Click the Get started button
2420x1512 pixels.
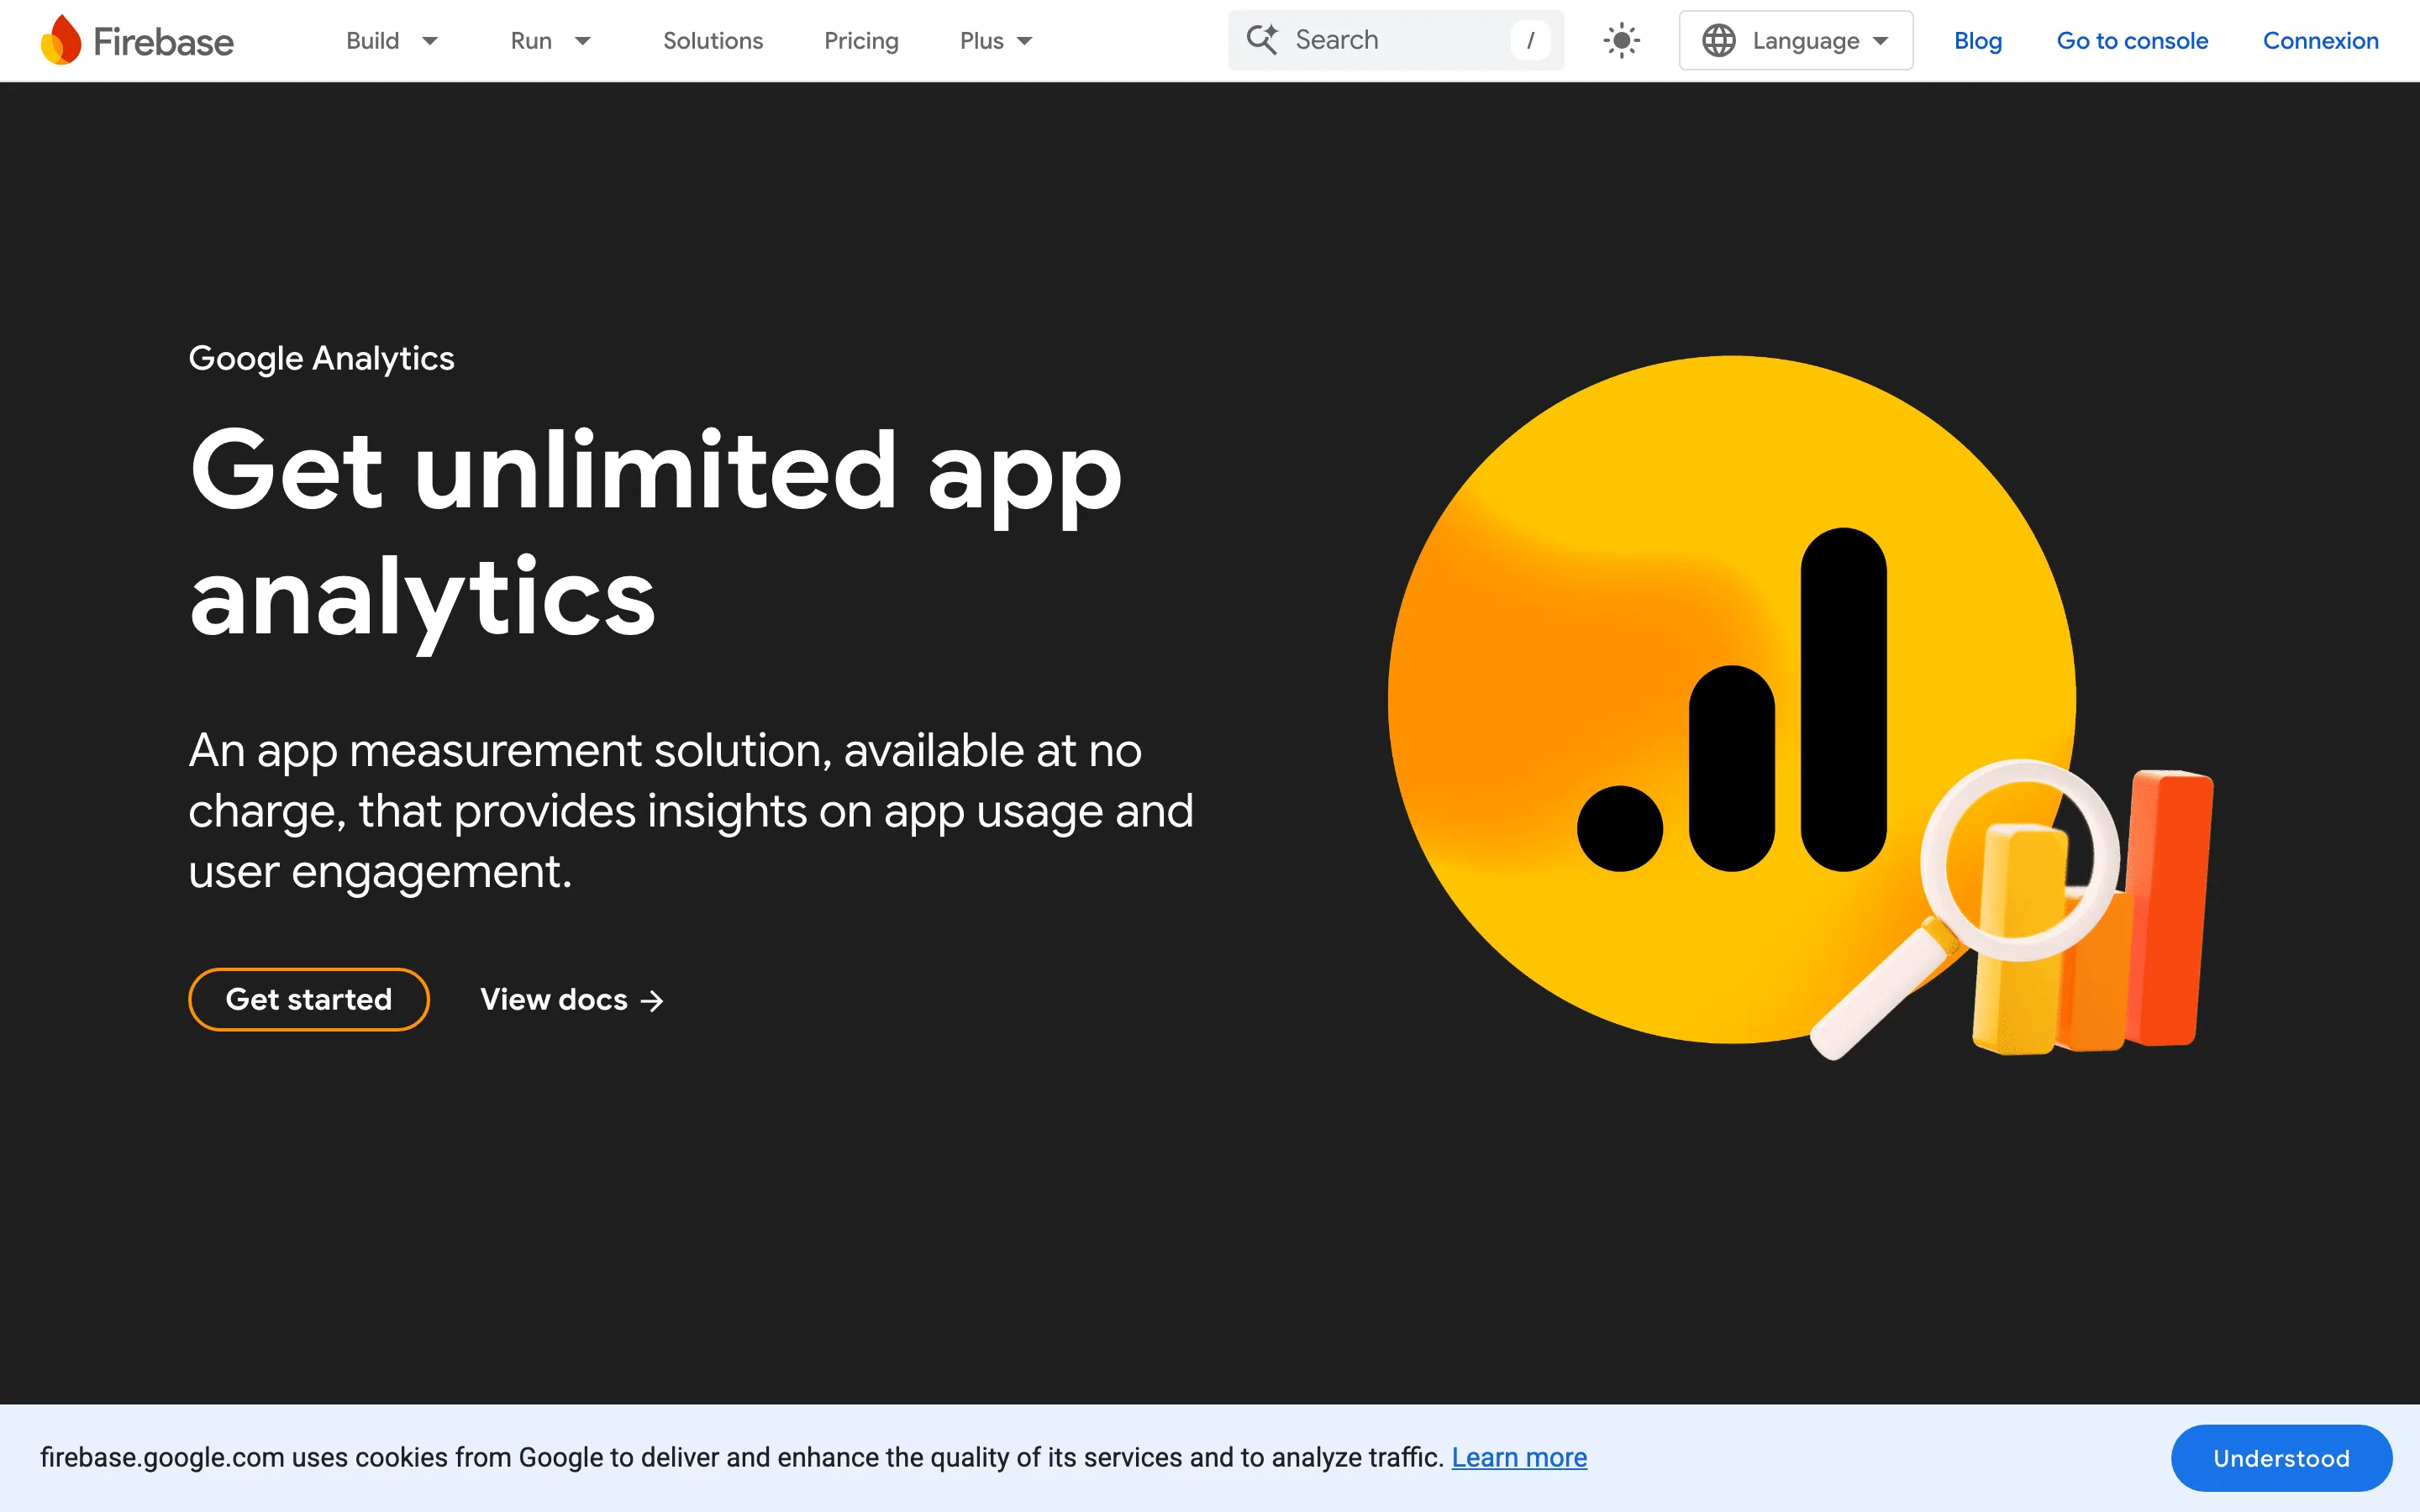[309, 999]
